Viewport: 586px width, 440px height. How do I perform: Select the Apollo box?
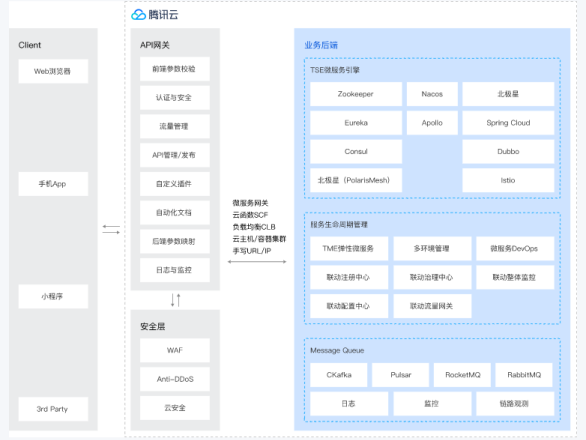pos(432,123)
